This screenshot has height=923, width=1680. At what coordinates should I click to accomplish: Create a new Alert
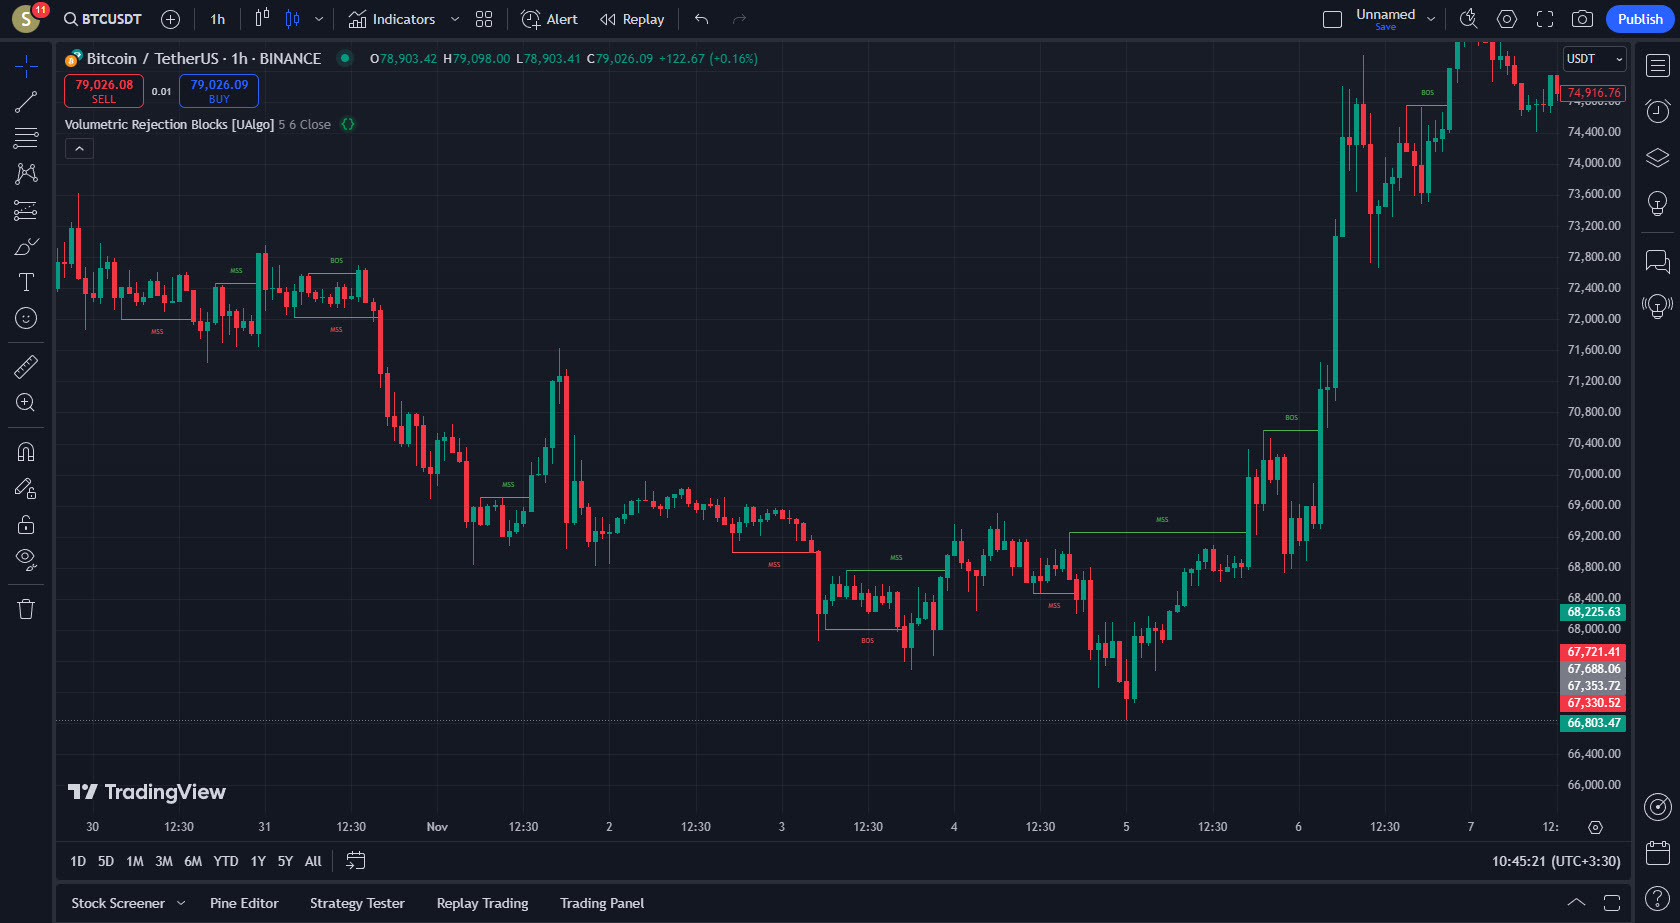(550, 19)
